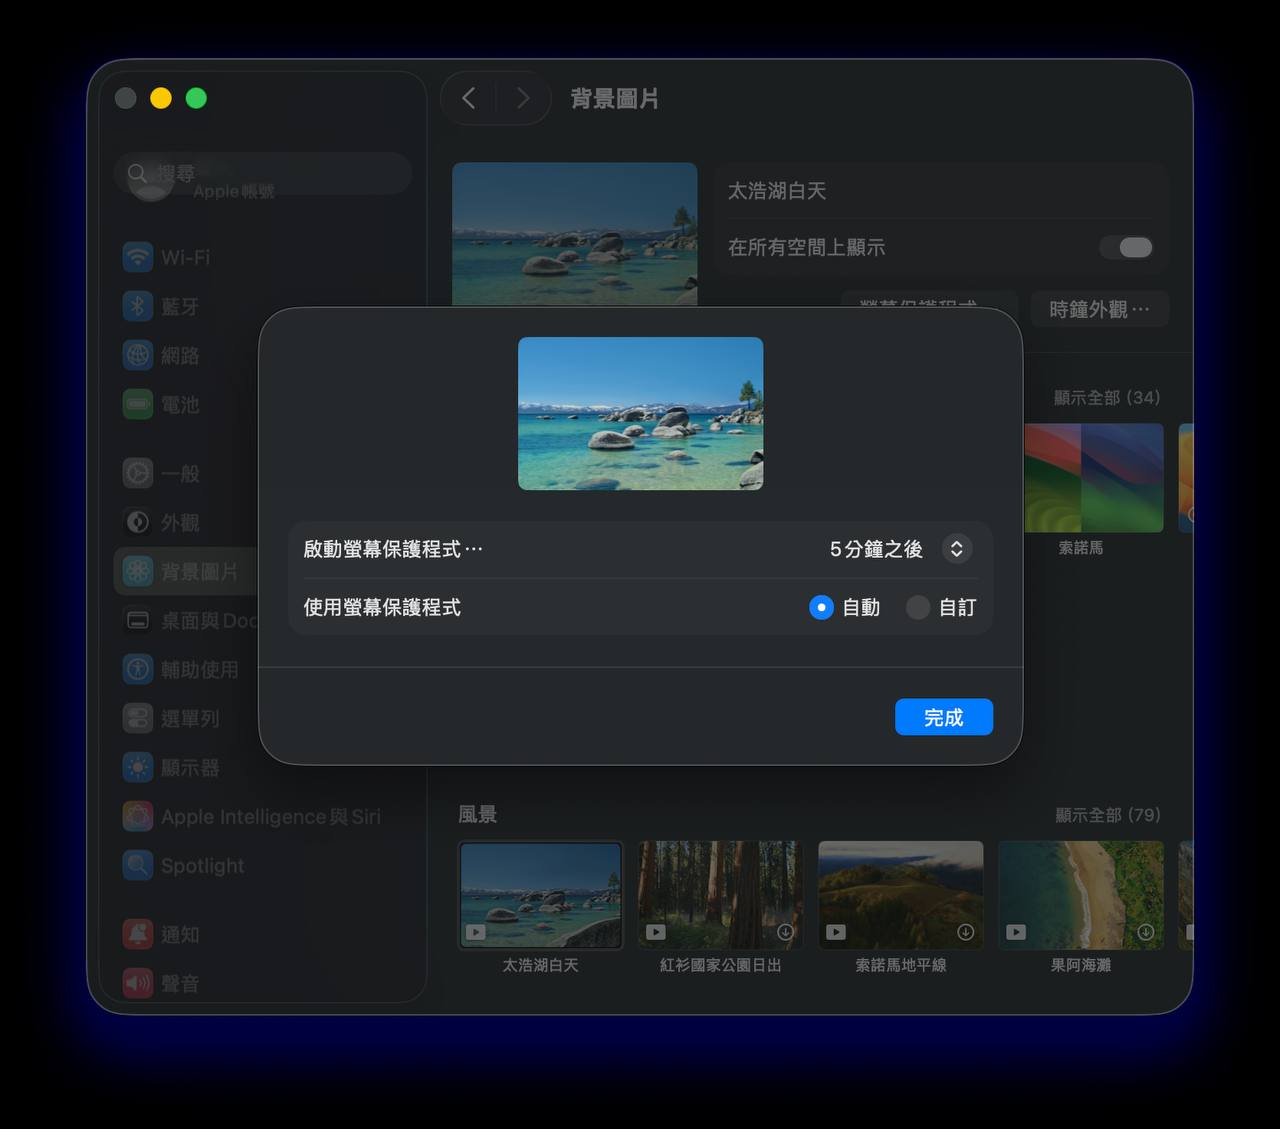Viewport: 1280px width, 1129px height.
Task: Open Apple Intelligence與Siri icon
Action: pos(138,816)
